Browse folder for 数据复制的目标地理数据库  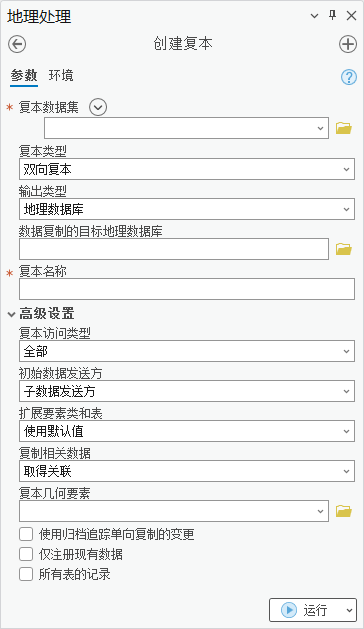tap(344, 249)
